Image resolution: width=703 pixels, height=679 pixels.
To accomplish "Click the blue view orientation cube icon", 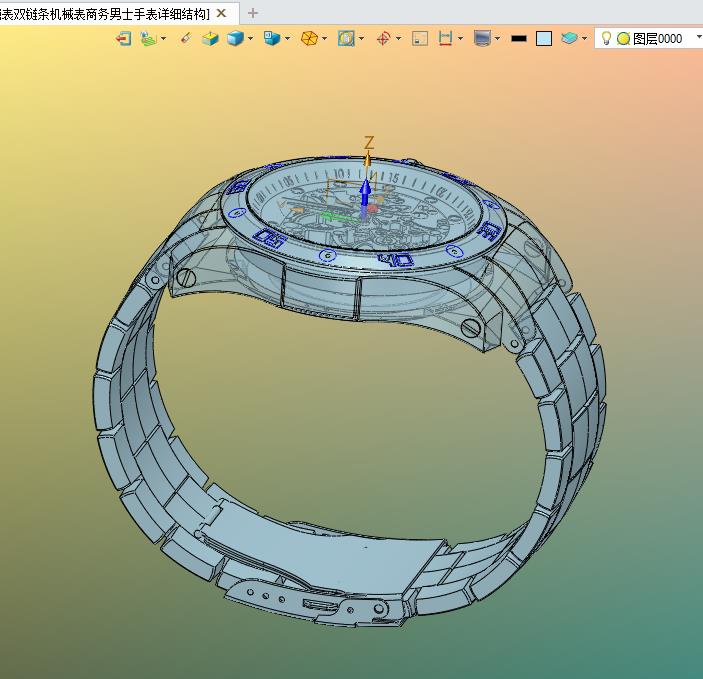I will (x=272, y=39).
